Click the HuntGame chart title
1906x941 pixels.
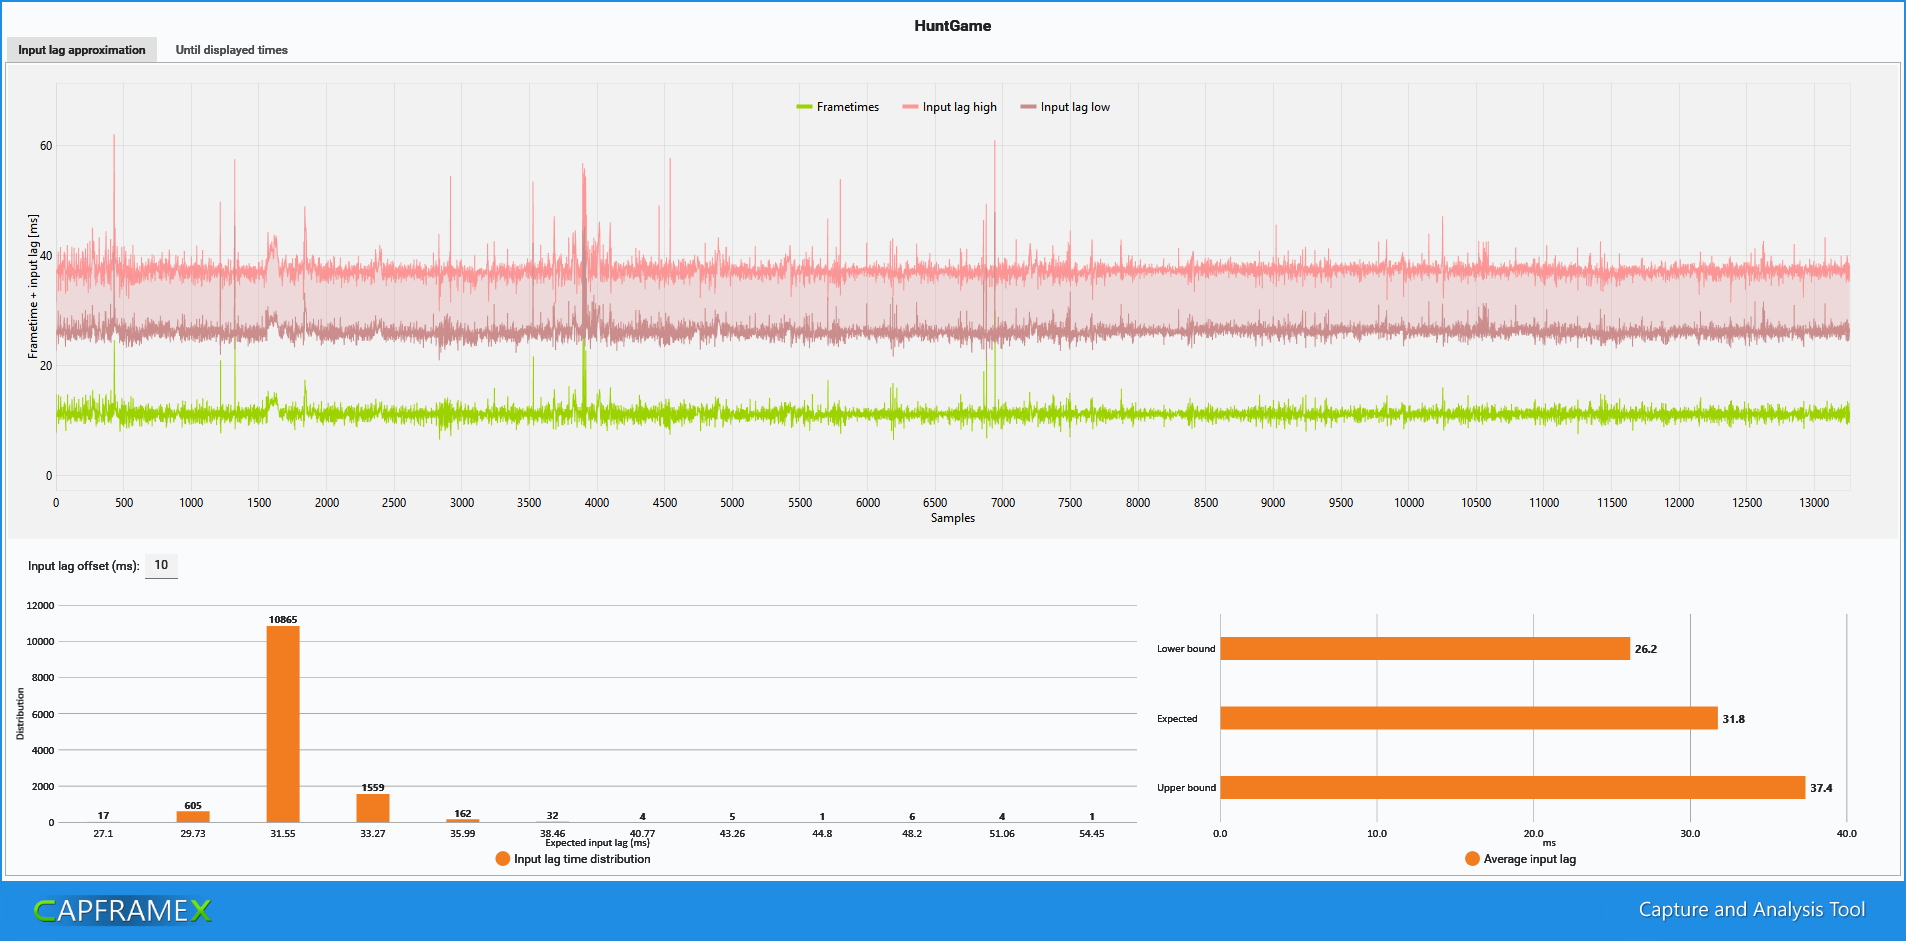pos(953,26)
